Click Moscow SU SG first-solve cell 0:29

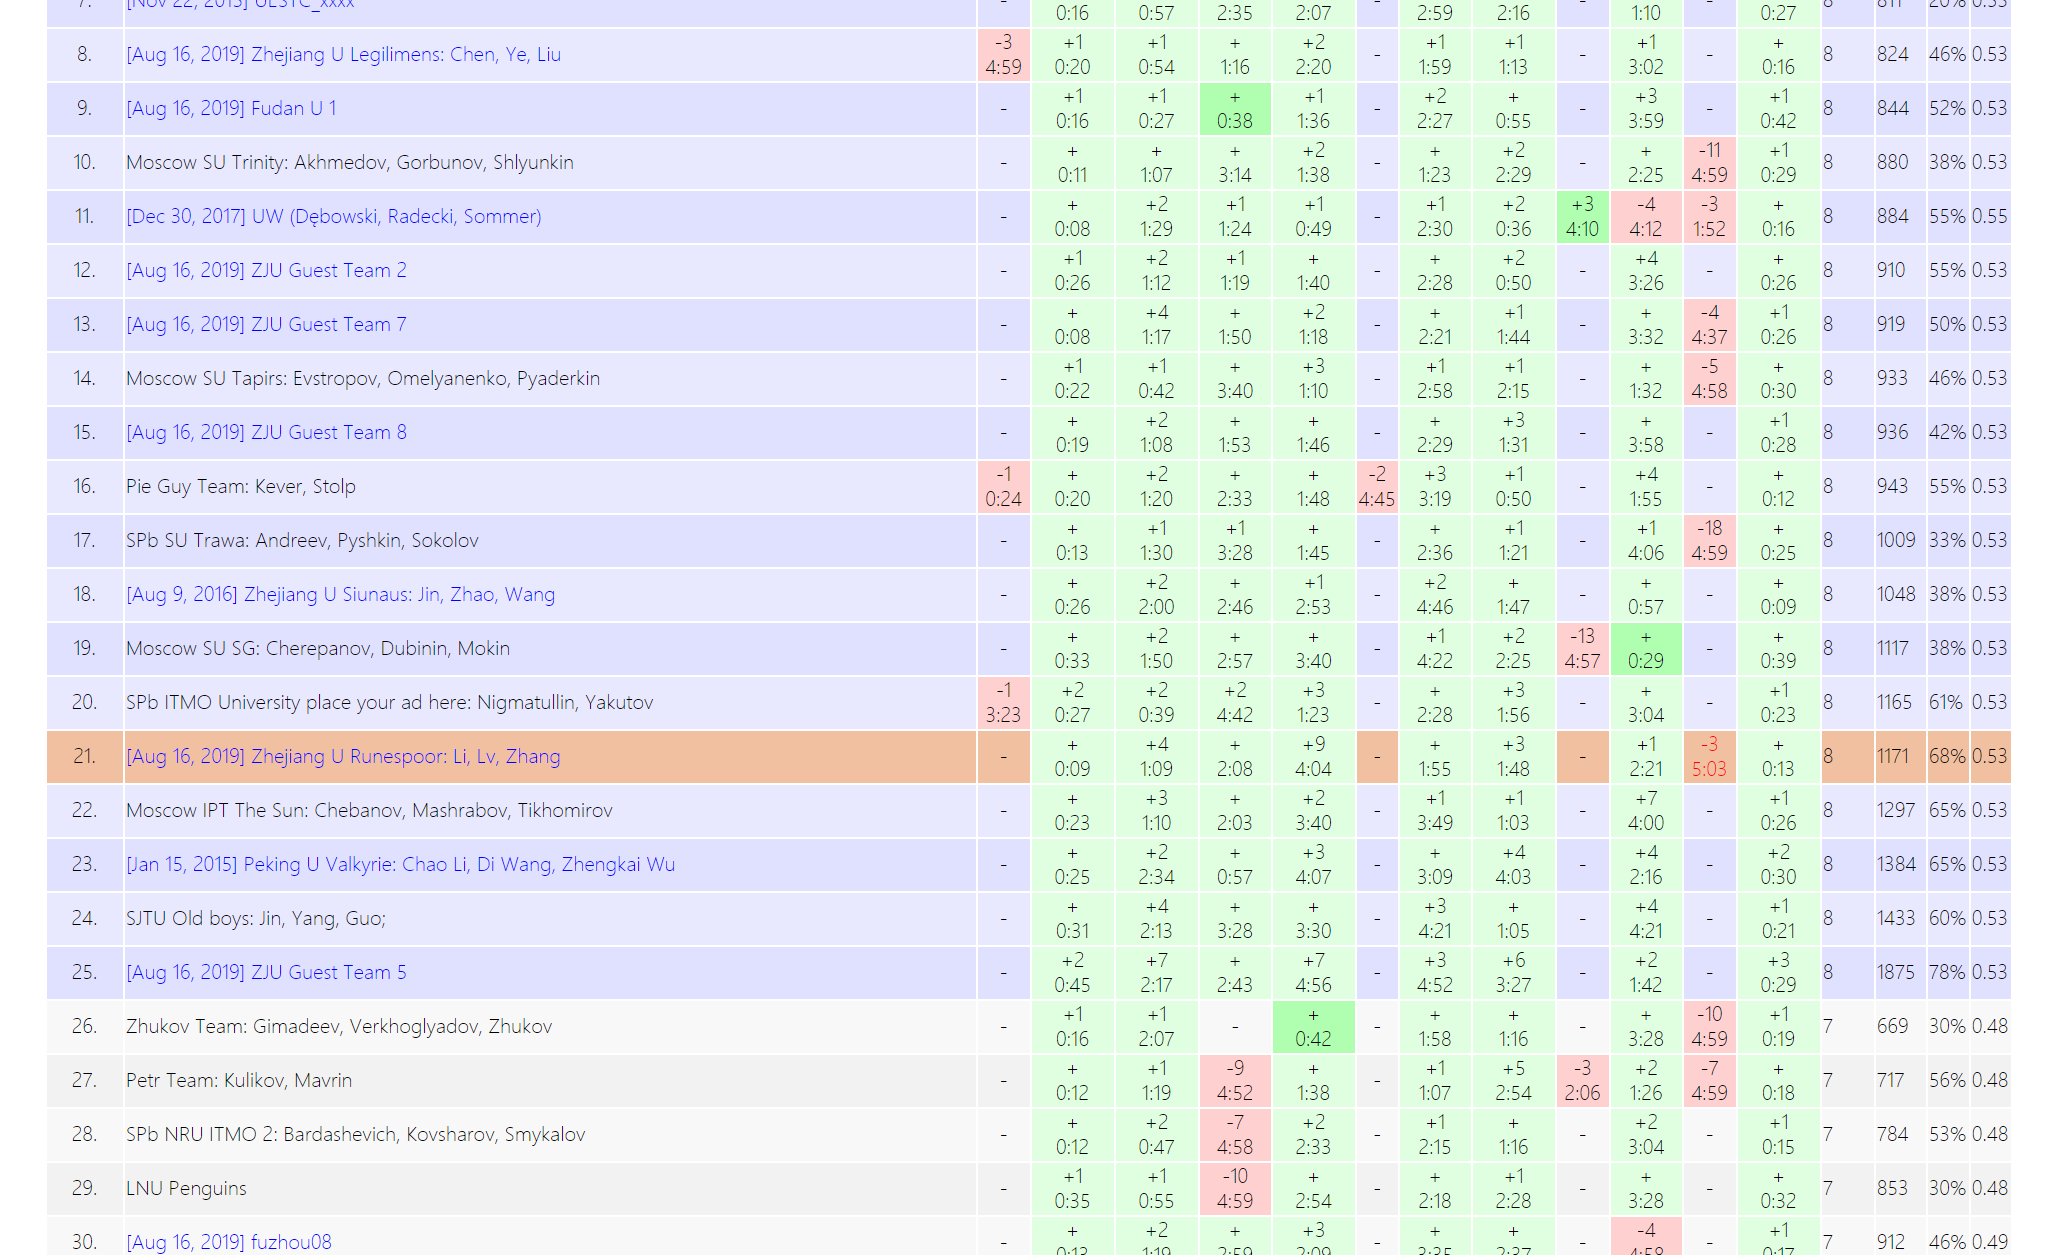(1645, 649)
